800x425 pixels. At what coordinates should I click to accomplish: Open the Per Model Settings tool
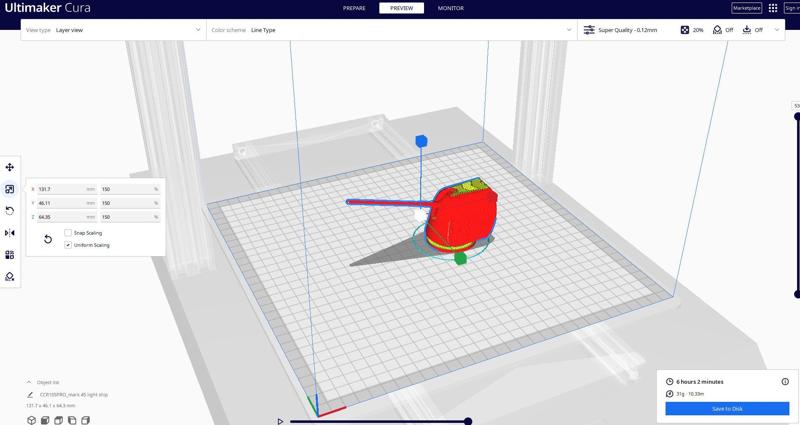10,255
